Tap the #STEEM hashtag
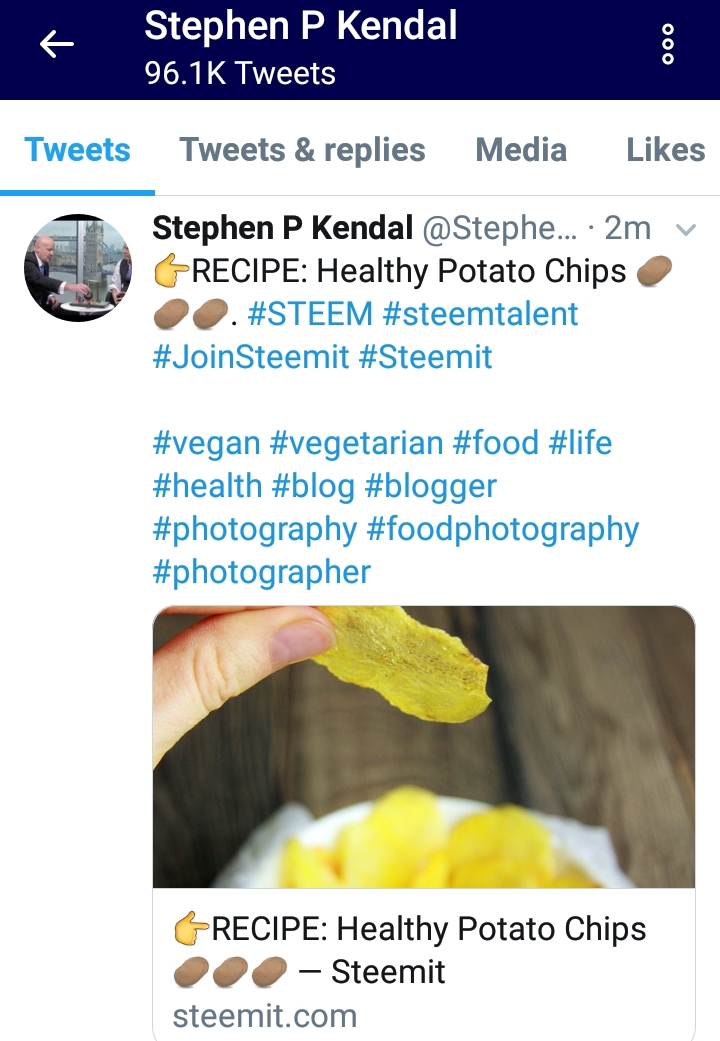 point(310,314)
